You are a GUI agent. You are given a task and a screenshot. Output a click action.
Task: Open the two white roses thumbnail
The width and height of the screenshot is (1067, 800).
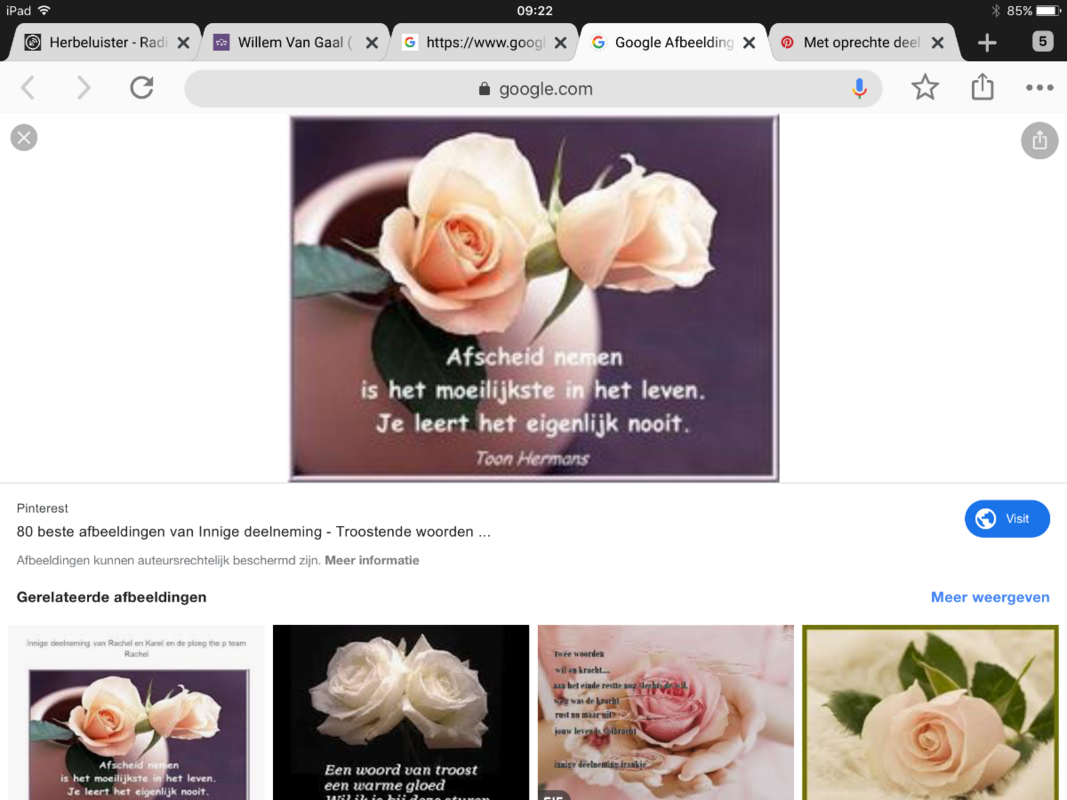(401, 712)
